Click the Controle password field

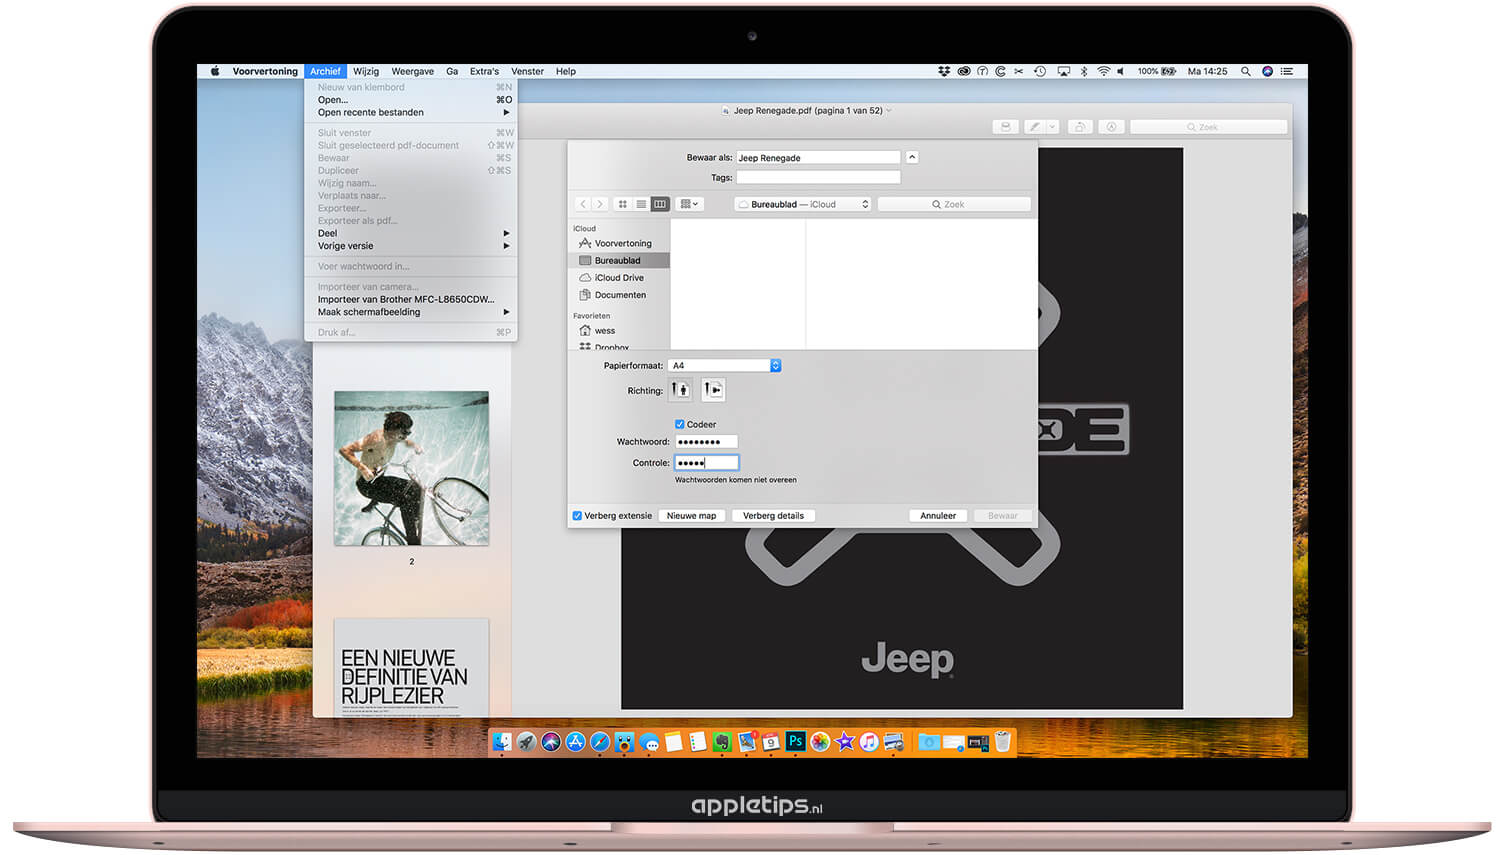pos(706,463)
